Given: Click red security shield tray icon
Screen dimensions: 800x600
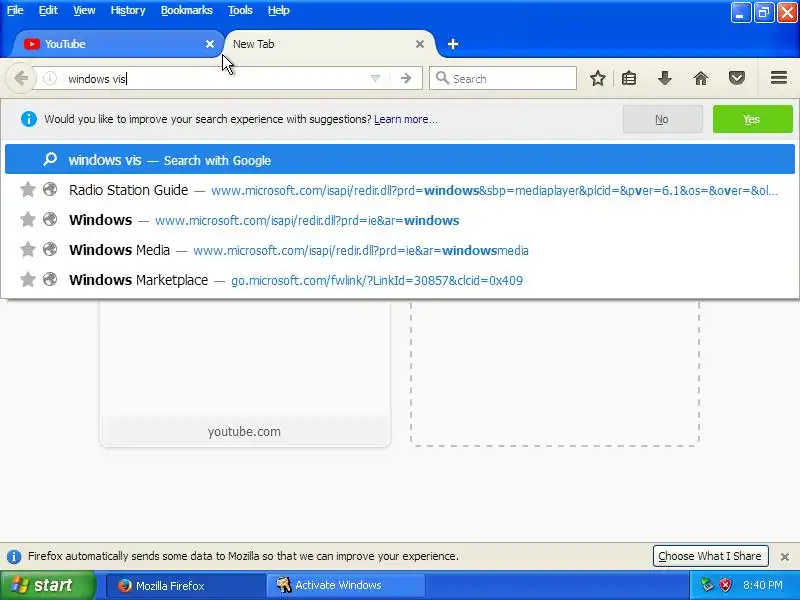Looking at the screenshot, I should (x=726, y=585).
